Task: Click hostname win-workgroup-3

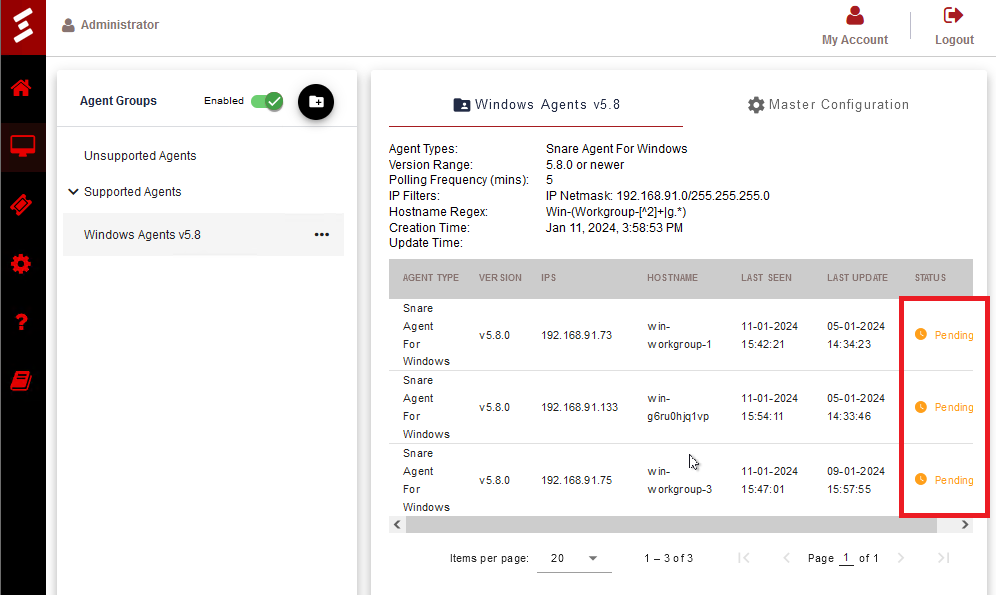Action: tap(679, 481)
